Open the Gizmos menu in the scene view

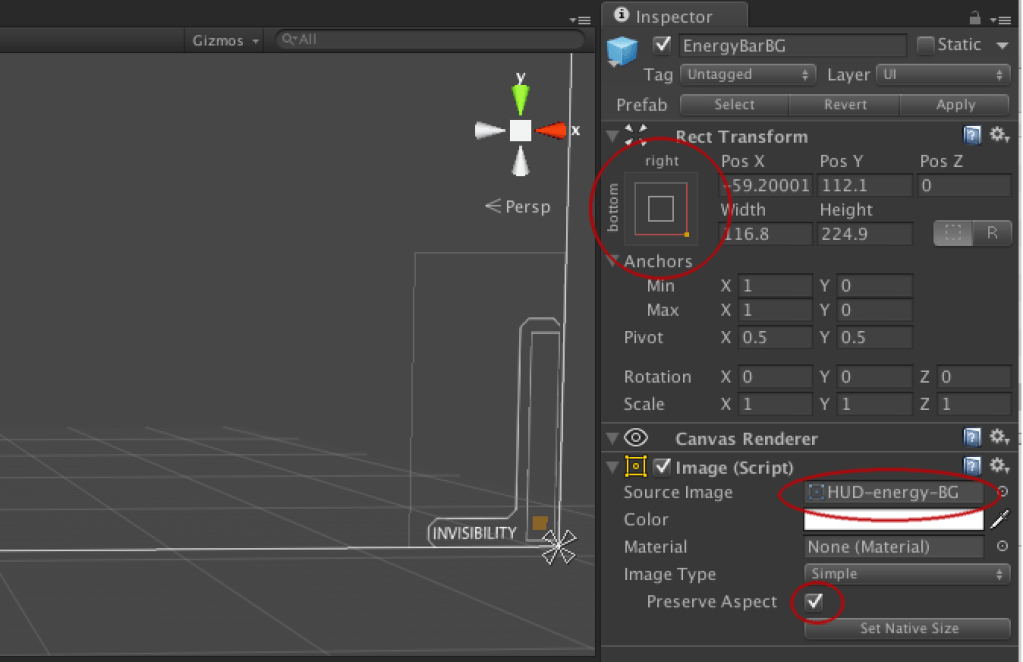pos(220,40)
